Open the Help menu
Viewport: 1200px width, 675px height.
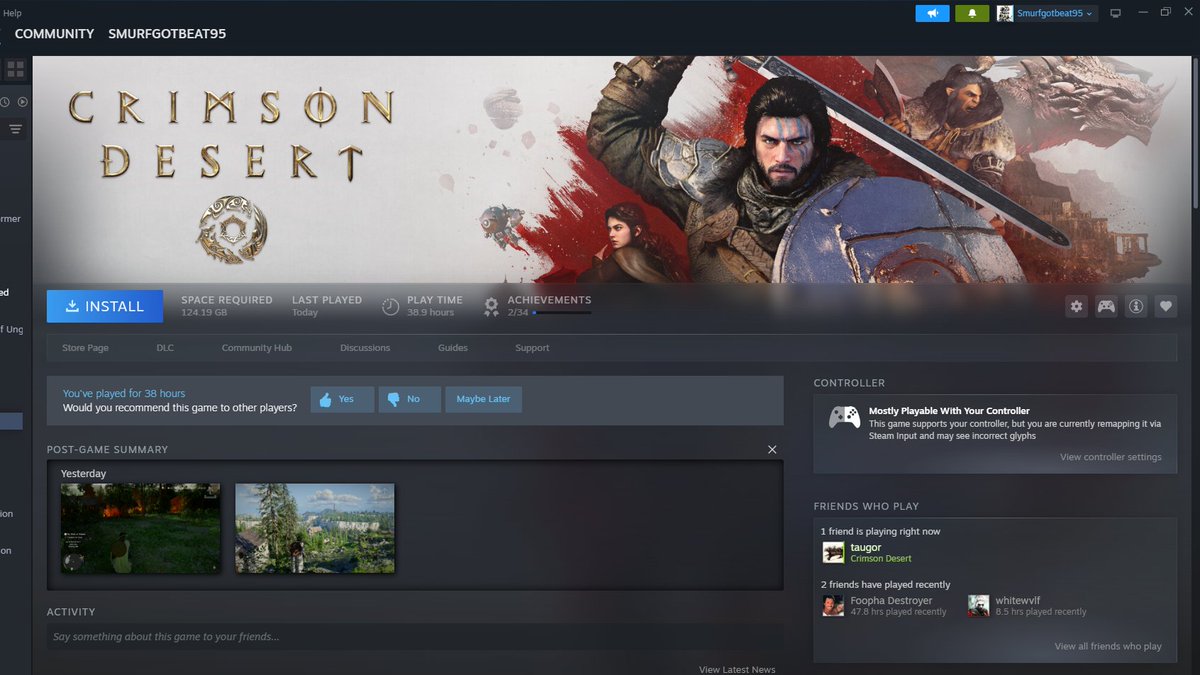point(12,13)
